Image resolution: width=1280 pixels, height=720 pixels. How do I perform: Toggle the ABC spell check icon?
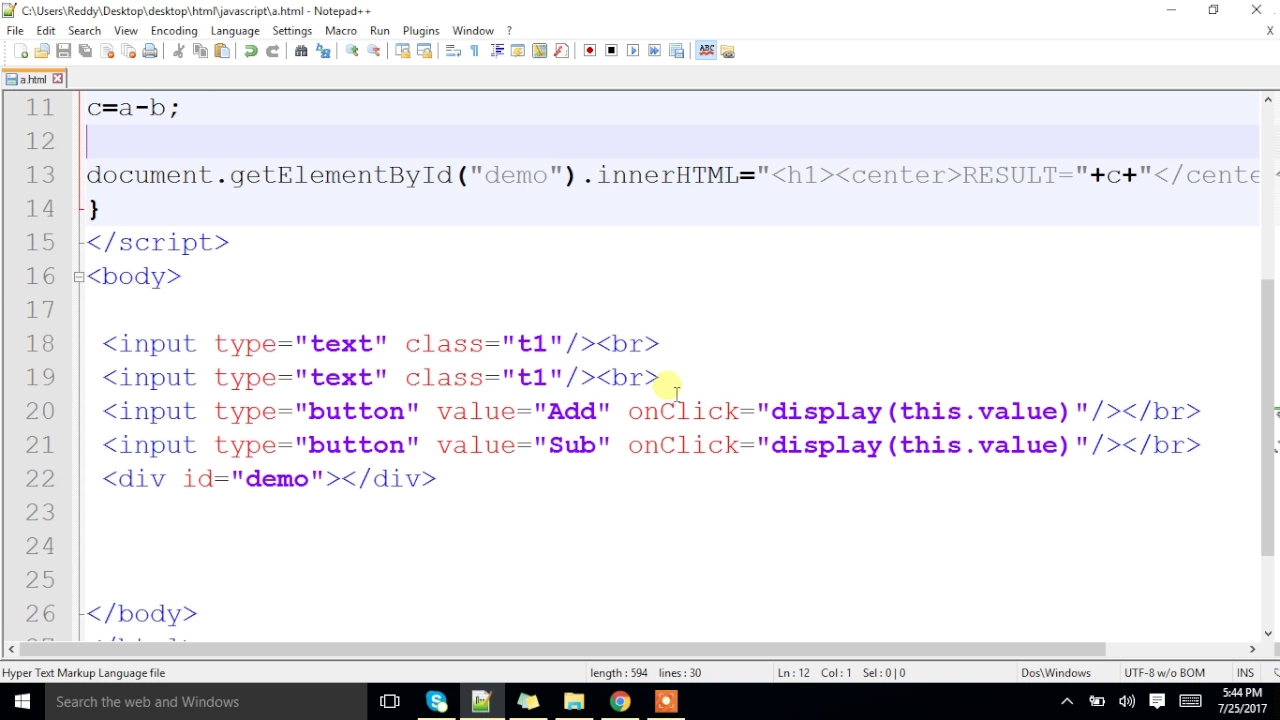706,51
